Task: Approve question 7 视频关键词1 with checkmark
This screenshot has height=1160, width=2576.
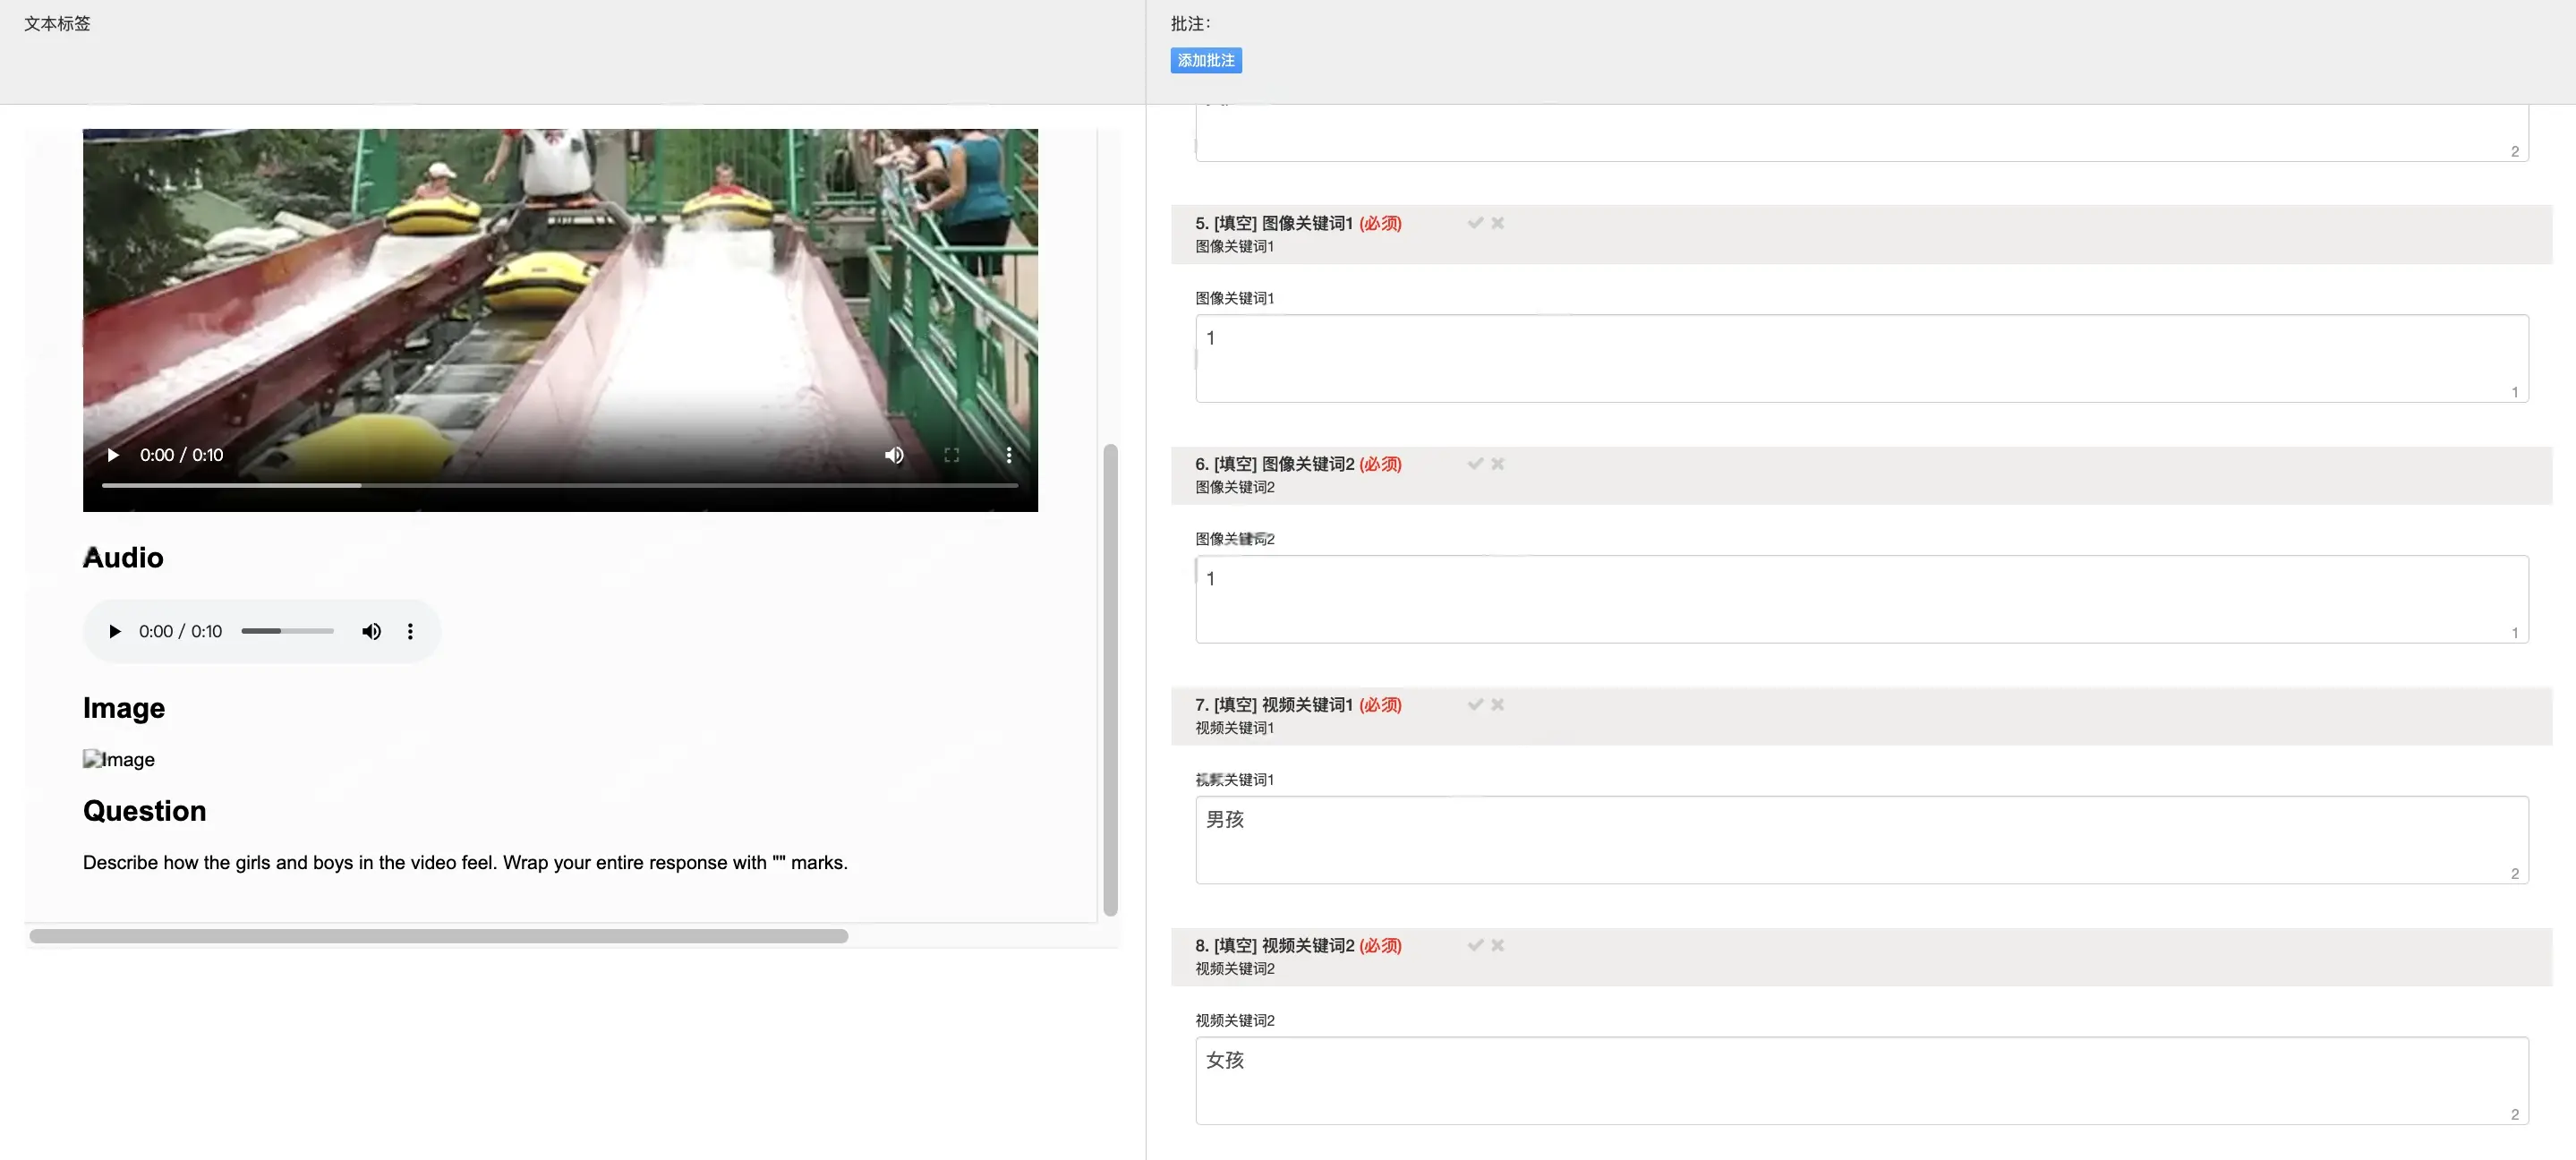Action: (x=1475, y=705)
